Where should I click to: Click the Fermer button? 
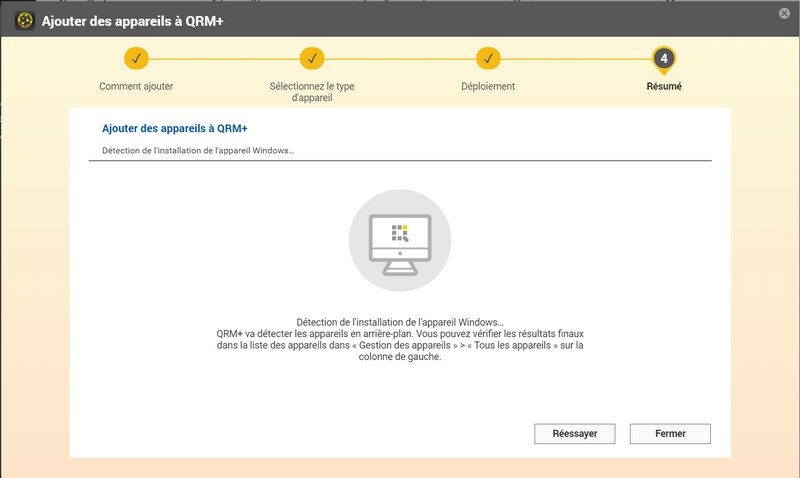pyautogui.click(x=670, y=434)
